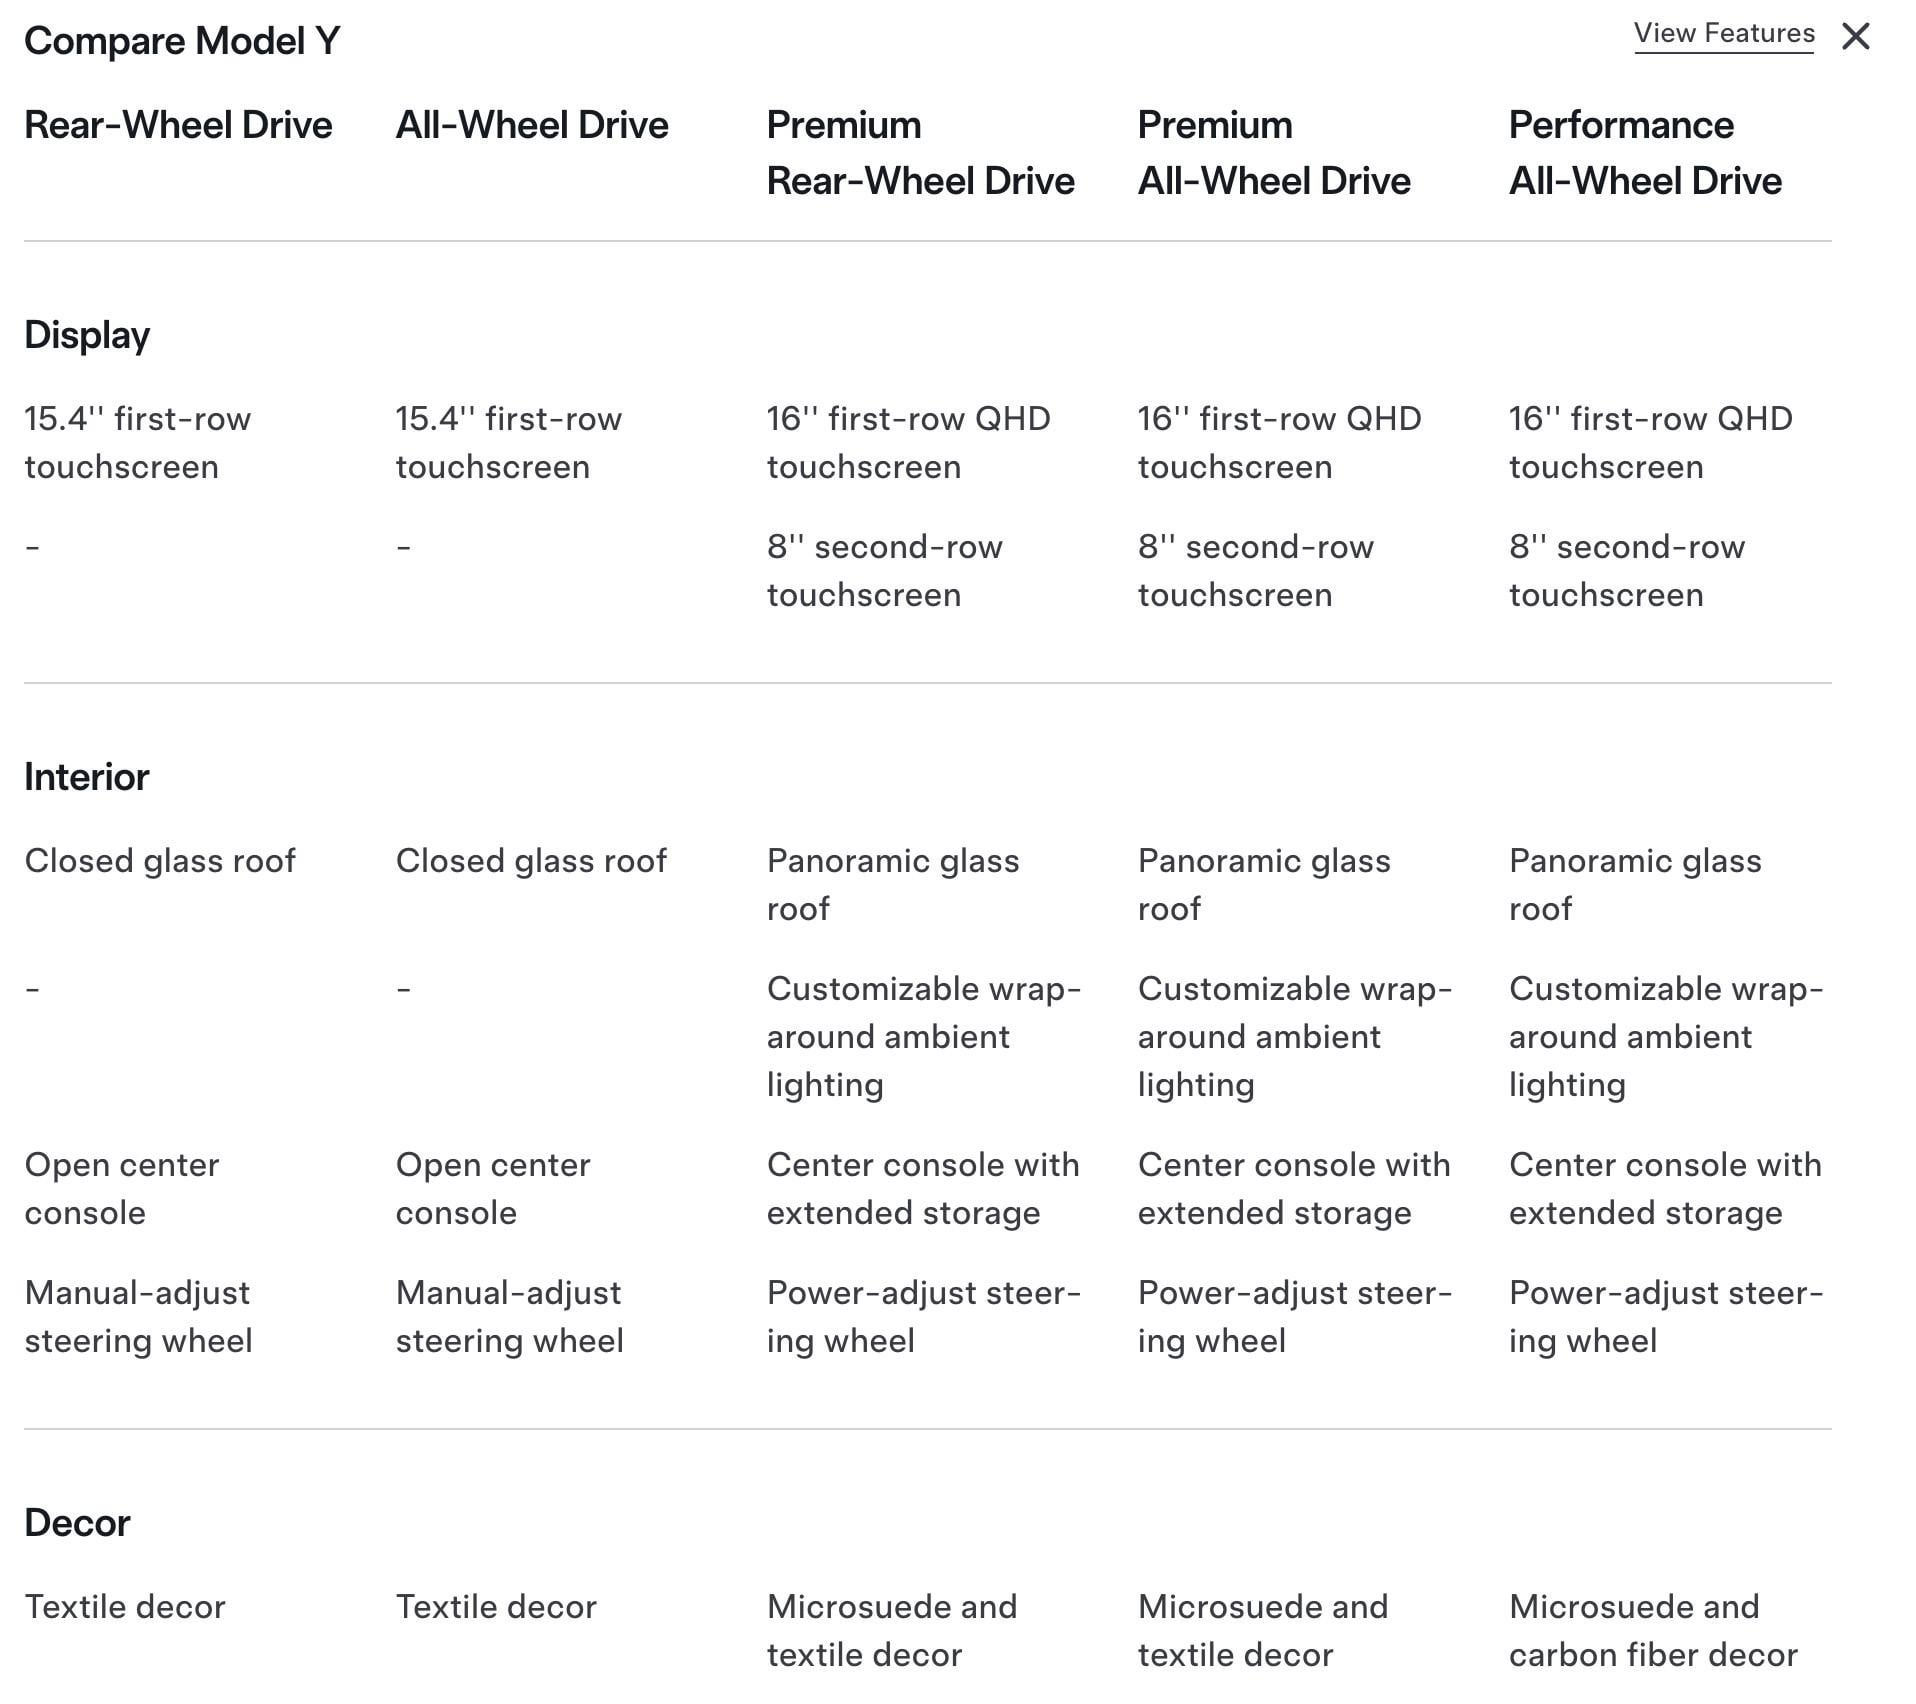Click the Interior section heading
Viewport: 1916px width, 1704px height.
click(x=87, y=777)
